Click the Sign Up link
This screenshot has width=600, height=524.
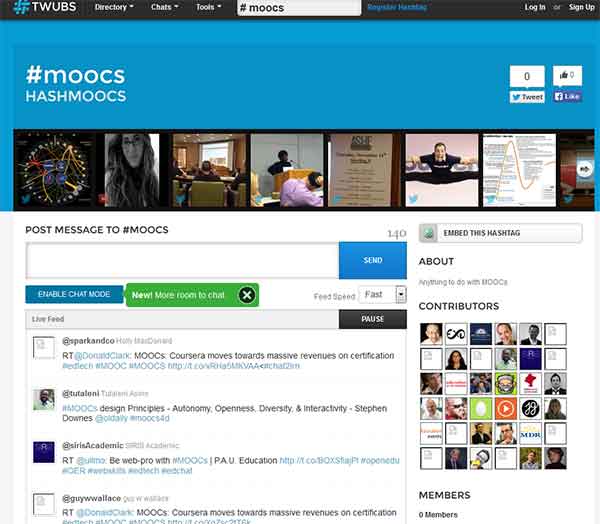click(x=582, y=7)
